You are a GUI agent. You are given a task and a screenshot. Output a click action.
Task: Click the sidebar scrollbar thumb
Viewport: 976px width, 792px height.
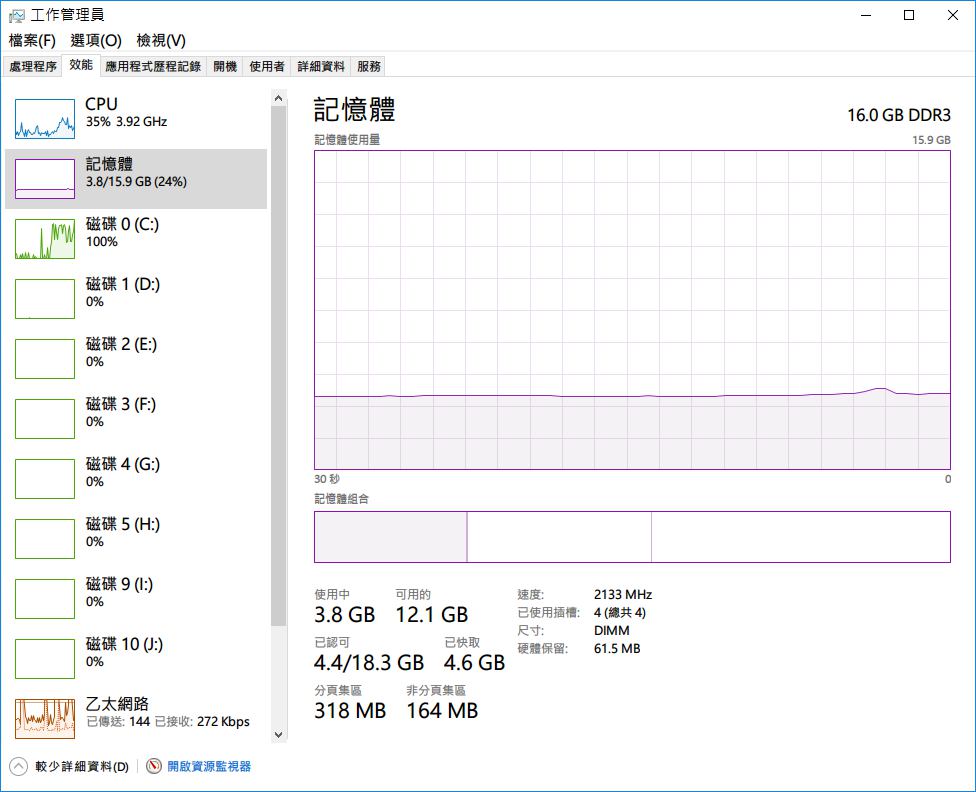[279, 366]
